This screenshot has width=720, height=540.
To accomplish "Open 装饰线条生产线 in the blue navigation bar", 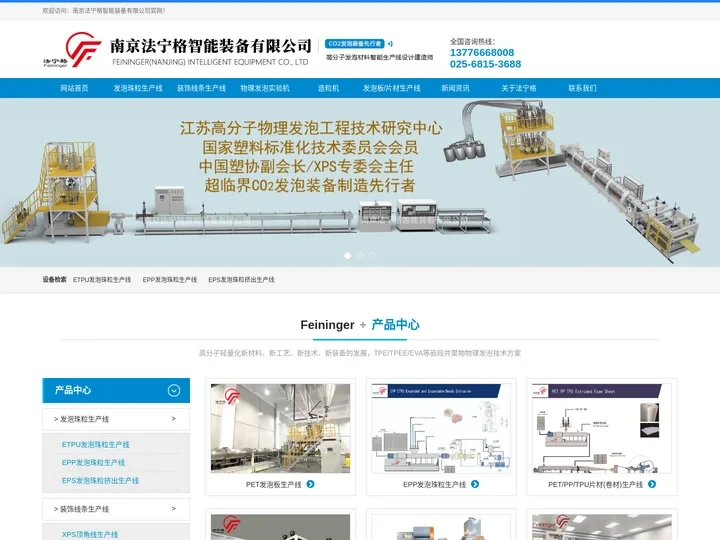I will coord(201,88).
